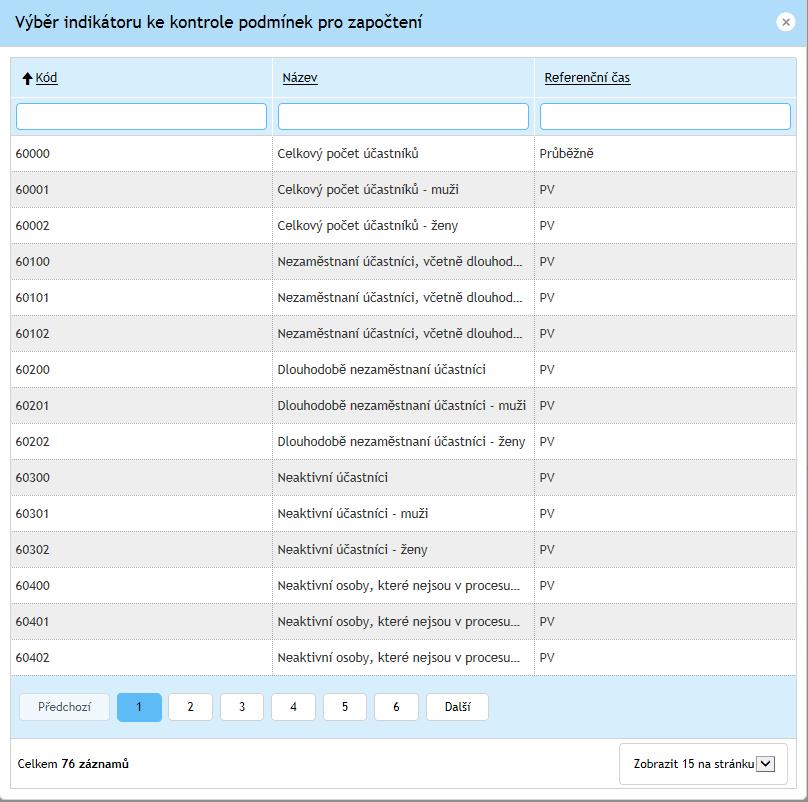Focus the Referenční čas filter field
This screenshot has width=808, height=802.
pyautogui.click(x=665, y=116)
